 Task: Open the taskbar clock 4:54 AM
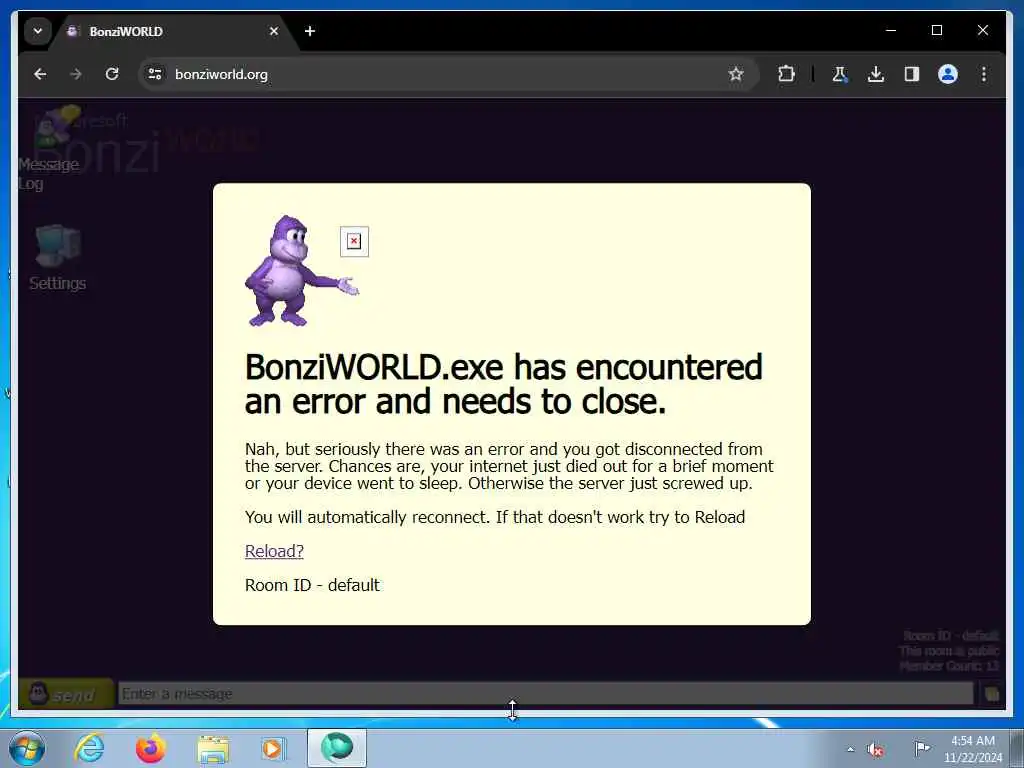[972, 749]
